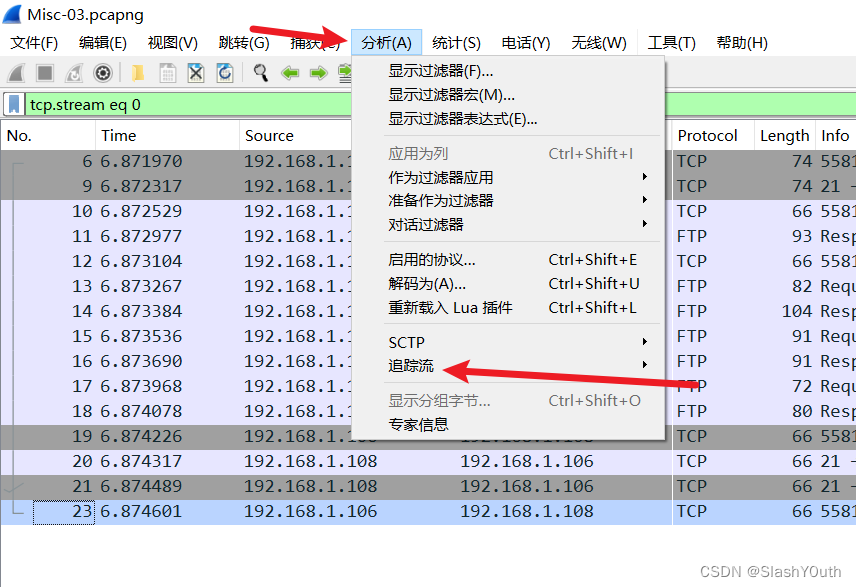Sort by the Protocol column header

pyautogui.click(x=712, y=135)
